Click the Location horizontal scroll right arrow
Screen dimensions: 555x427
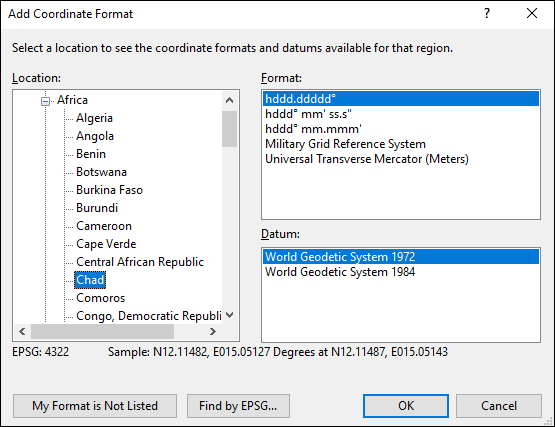point(213,331)
